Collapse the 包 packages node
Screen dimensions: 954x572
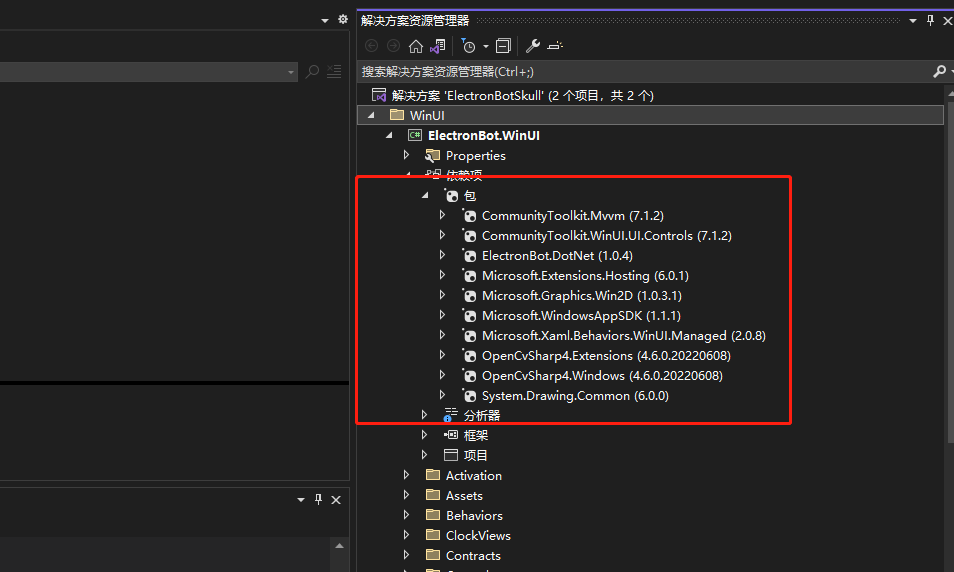425,195
